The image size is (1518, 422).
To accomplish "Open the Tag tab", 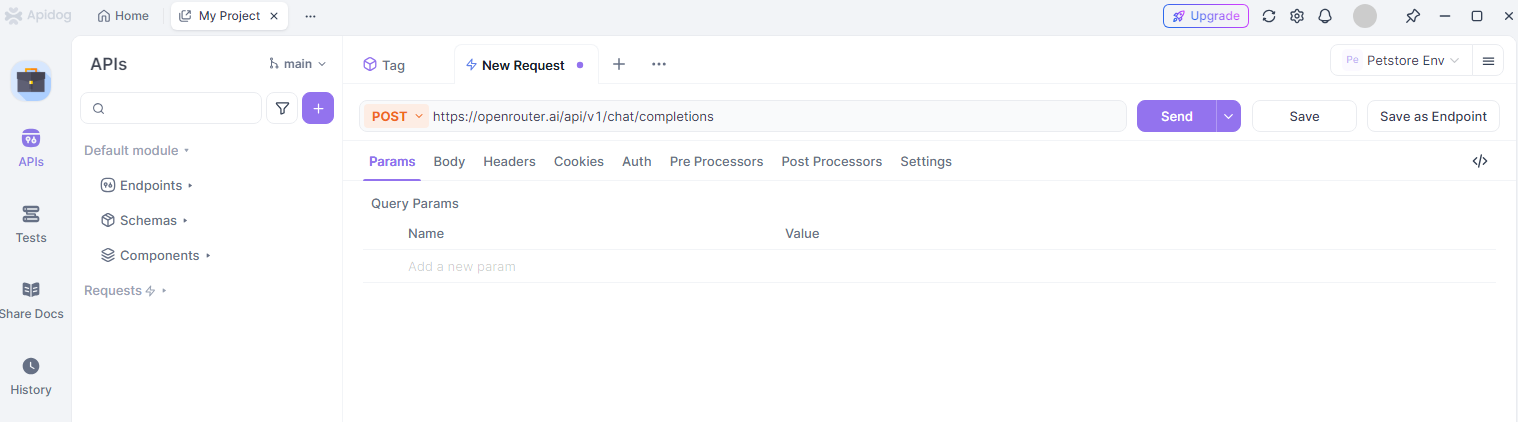I will tap(384, 65).
